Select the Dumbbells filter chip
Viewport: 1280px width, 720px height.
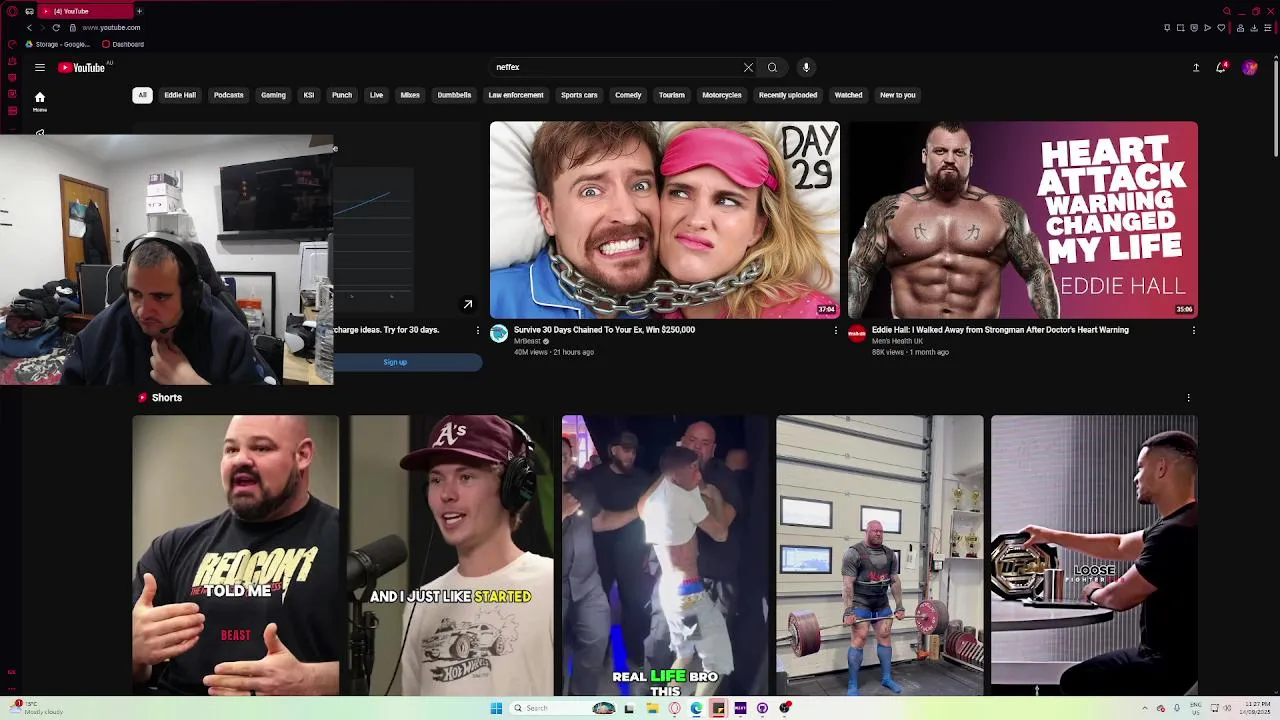tap(454, 95)
